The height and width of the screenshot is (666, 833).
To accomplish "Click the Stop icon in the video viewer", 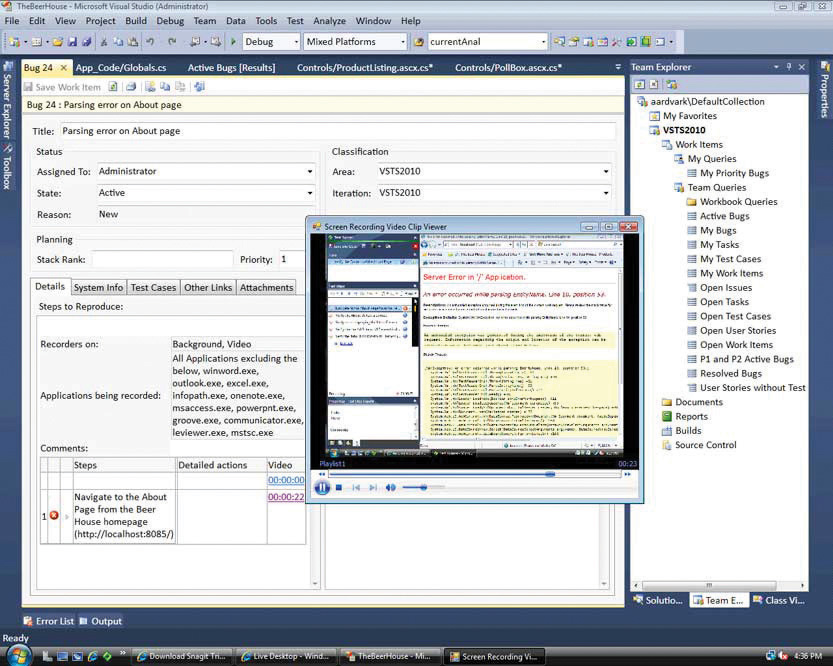I will tap(339, 487).
